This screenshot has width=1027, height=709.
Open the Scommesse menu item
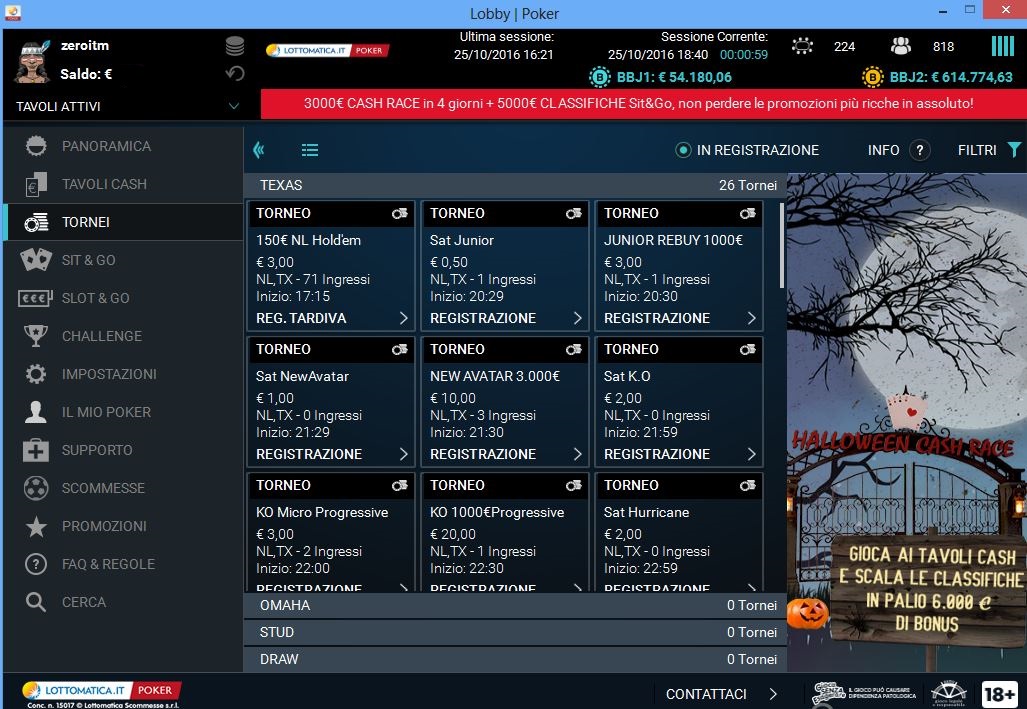[123, 488]
